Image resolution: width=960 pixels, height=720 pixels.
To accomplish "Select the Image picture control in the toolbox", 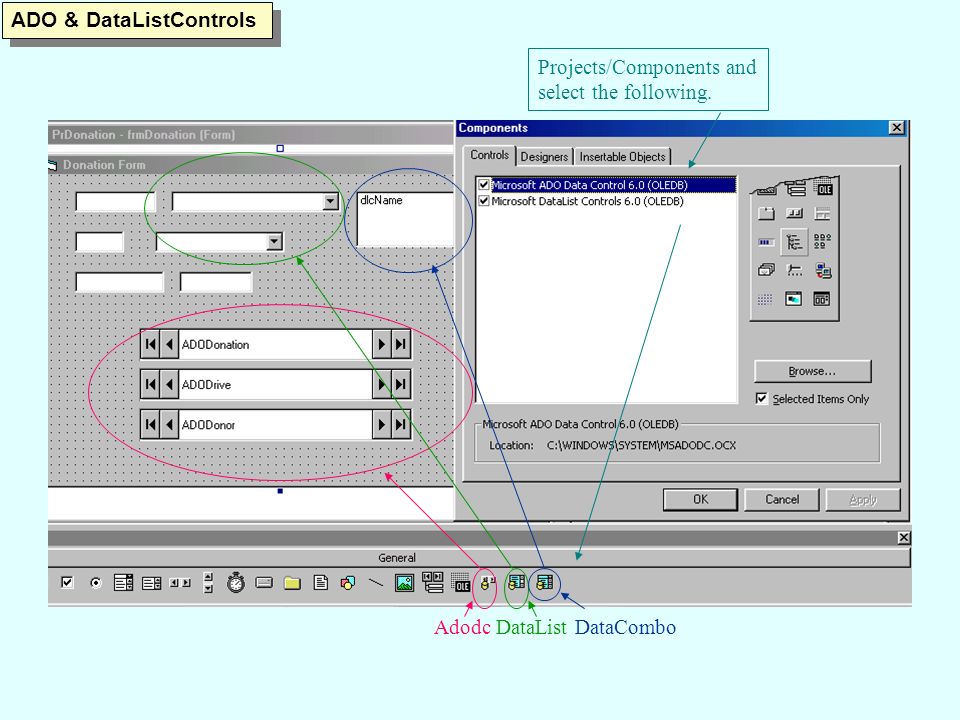I will pos(404,583).
